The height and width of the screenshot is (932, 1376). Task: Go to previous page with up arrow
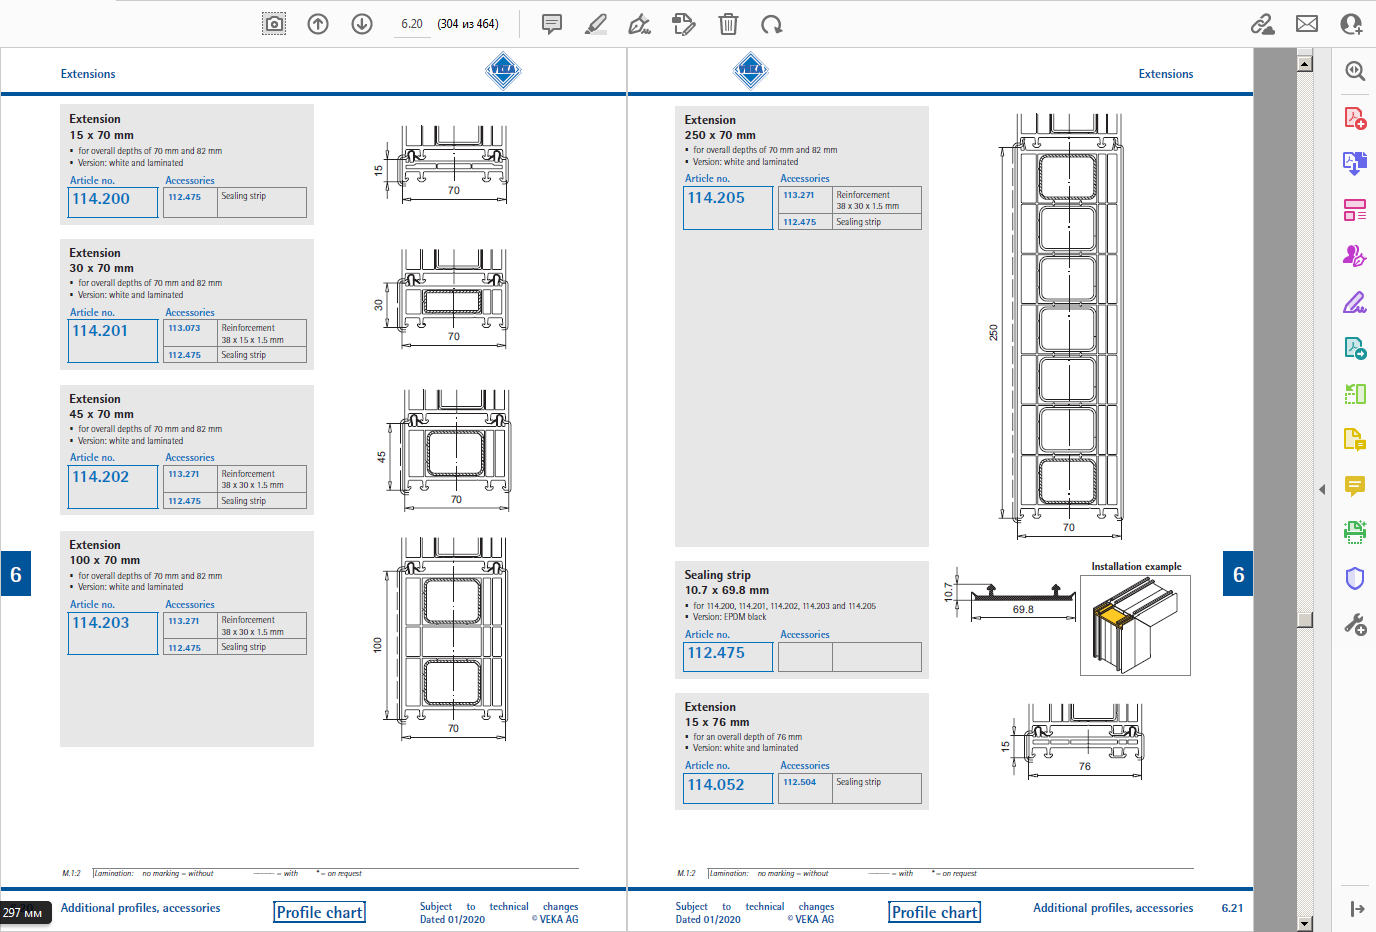click(x=318, y=24)
